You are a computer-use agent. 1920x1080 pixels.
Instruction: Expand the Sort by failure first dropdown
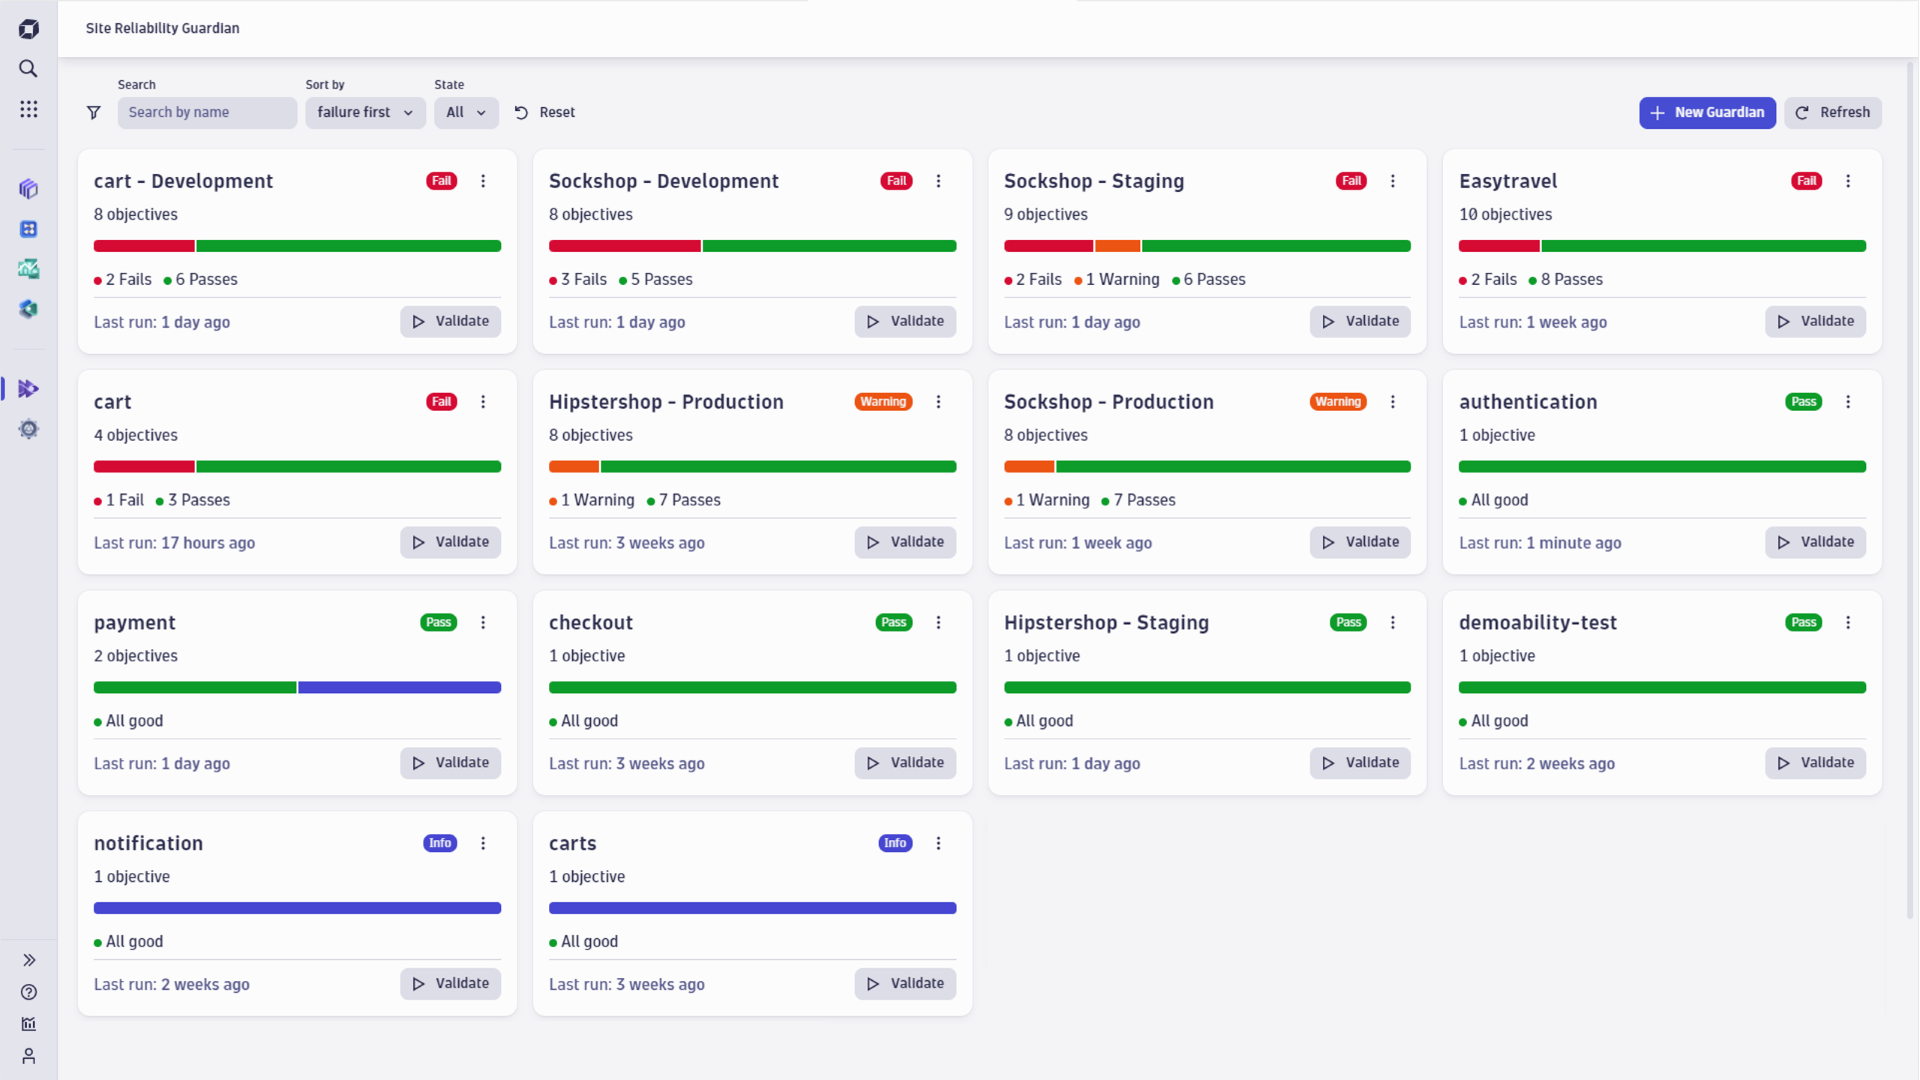(x=365, y=113)
